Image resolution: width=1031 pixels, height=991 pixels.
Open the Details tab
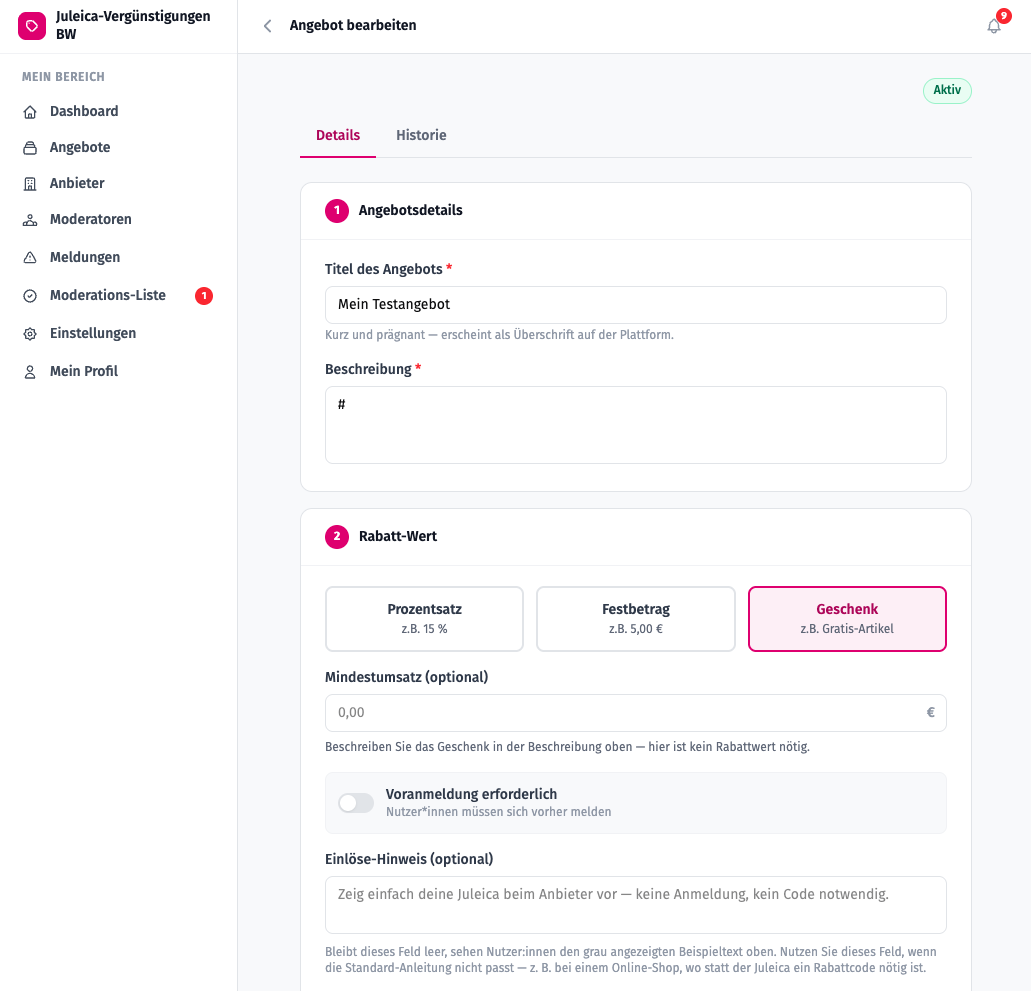[338, 135]
